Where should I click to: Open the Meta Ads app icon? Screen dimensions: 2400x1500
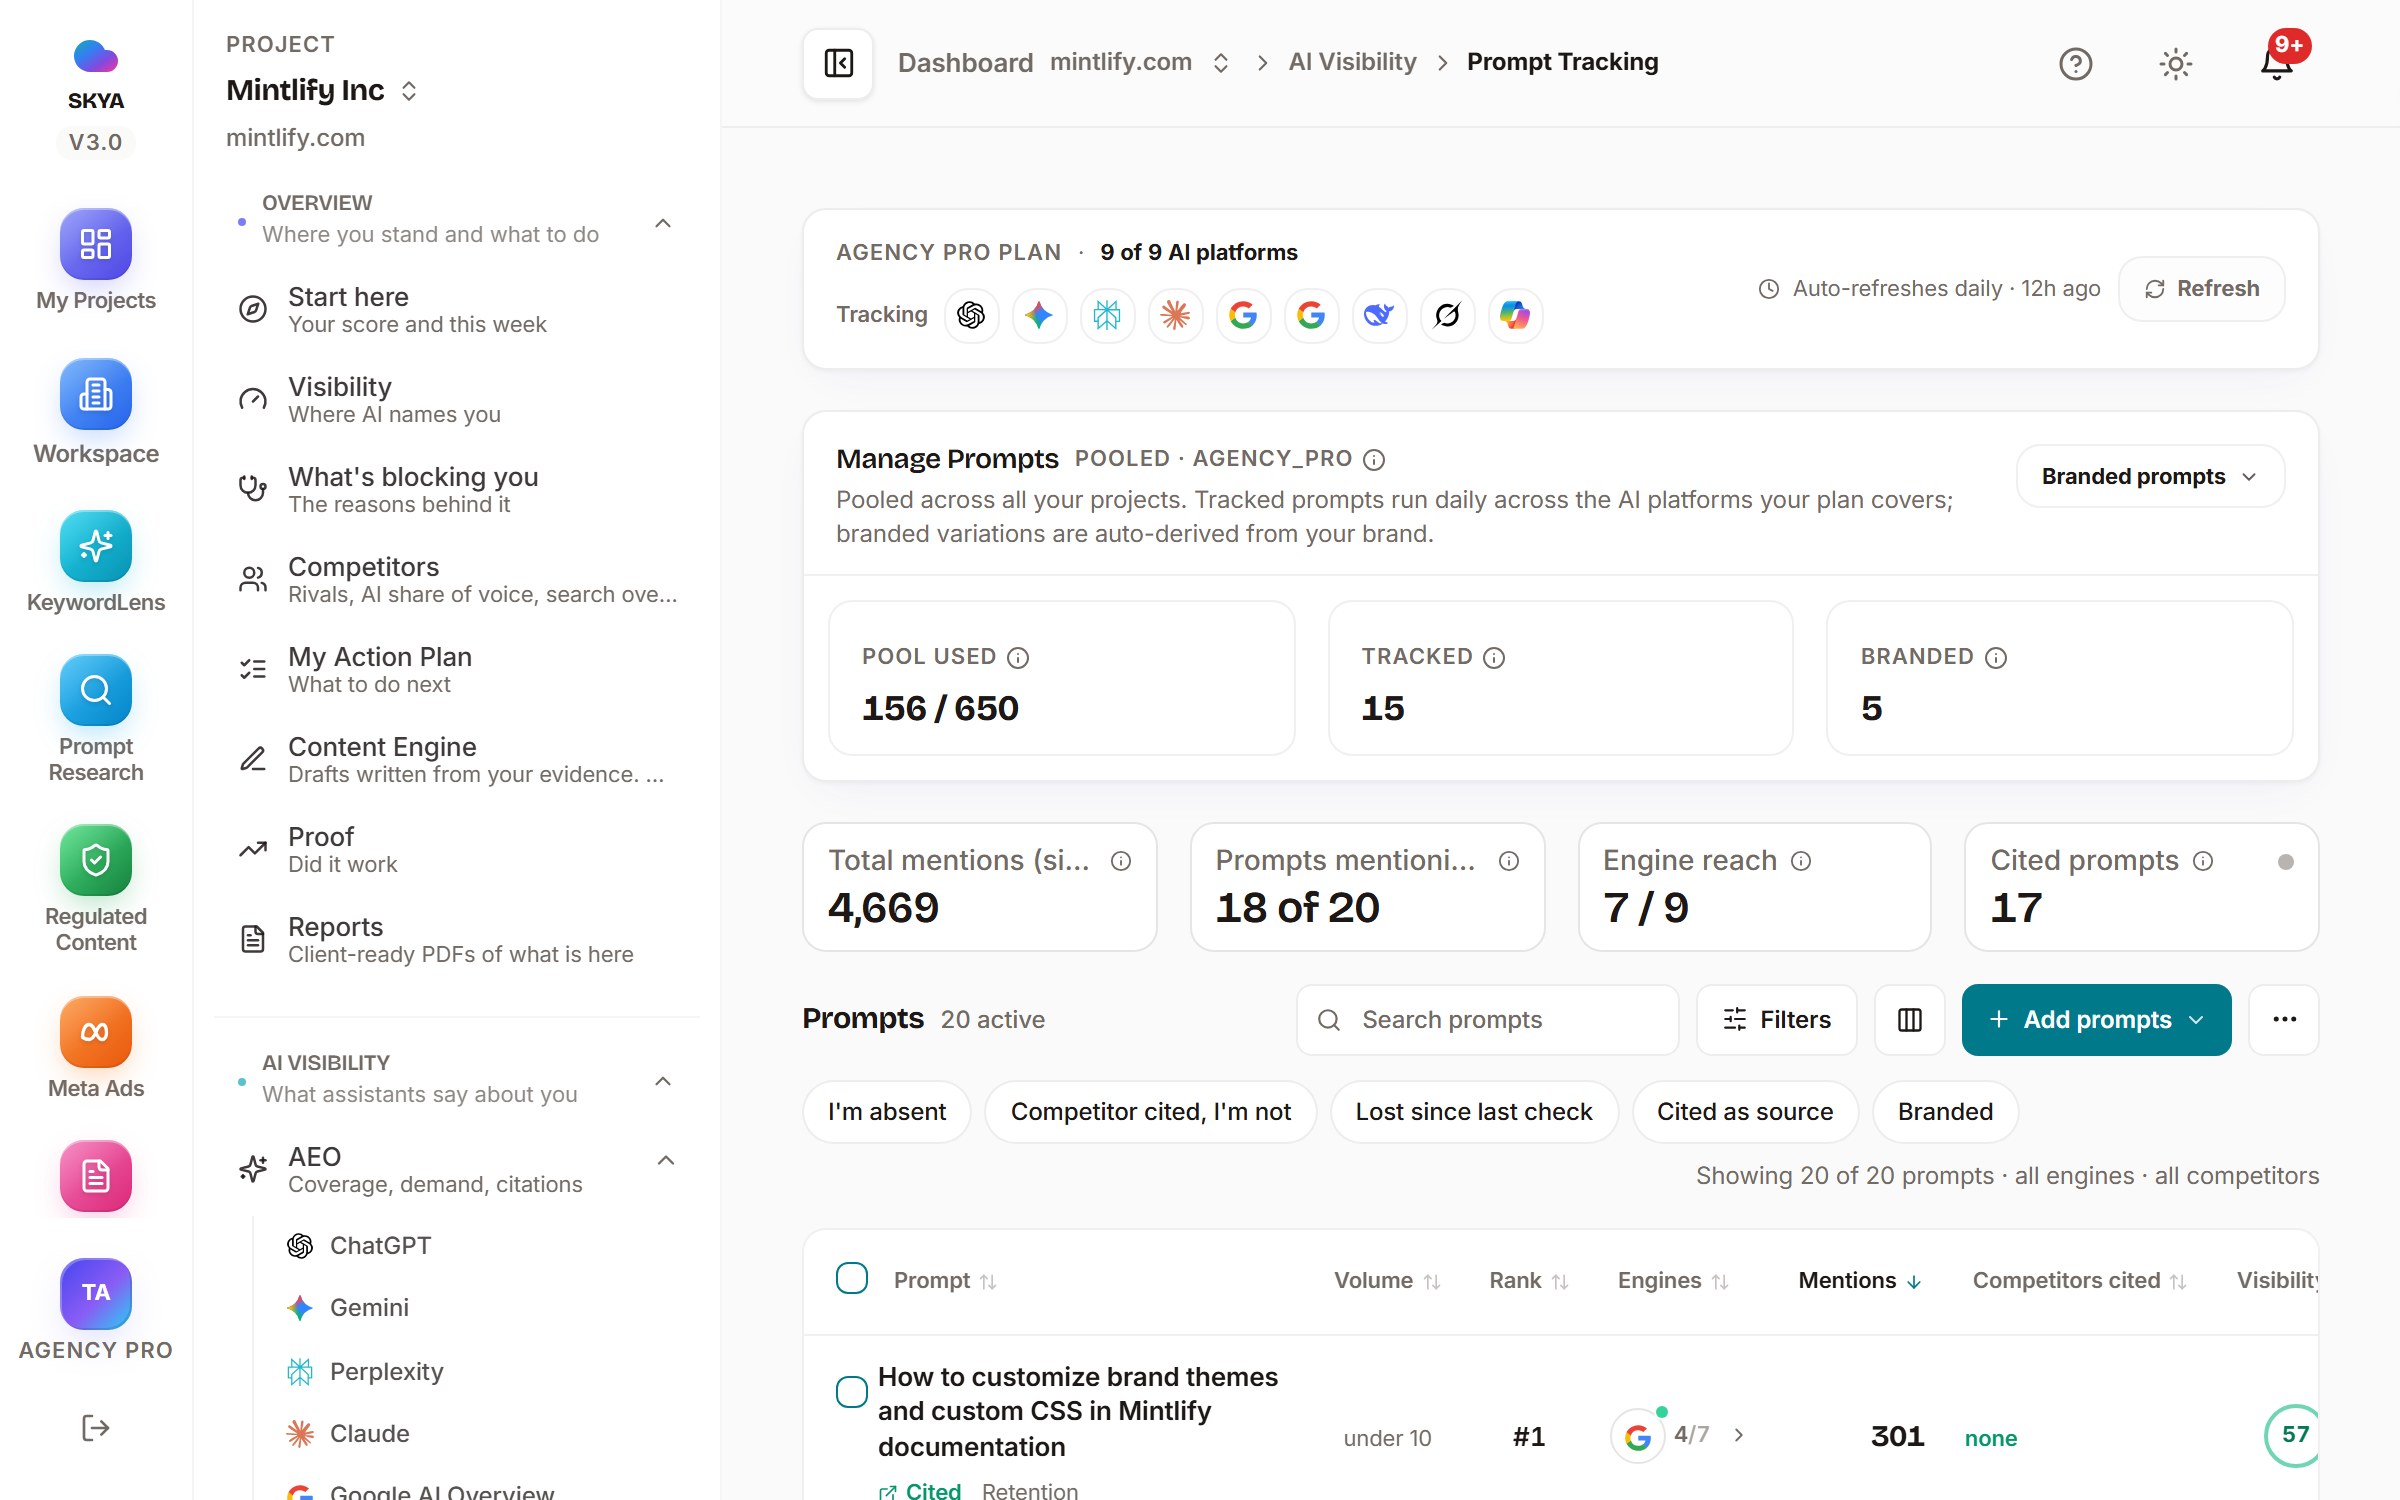coord(95,1032)
